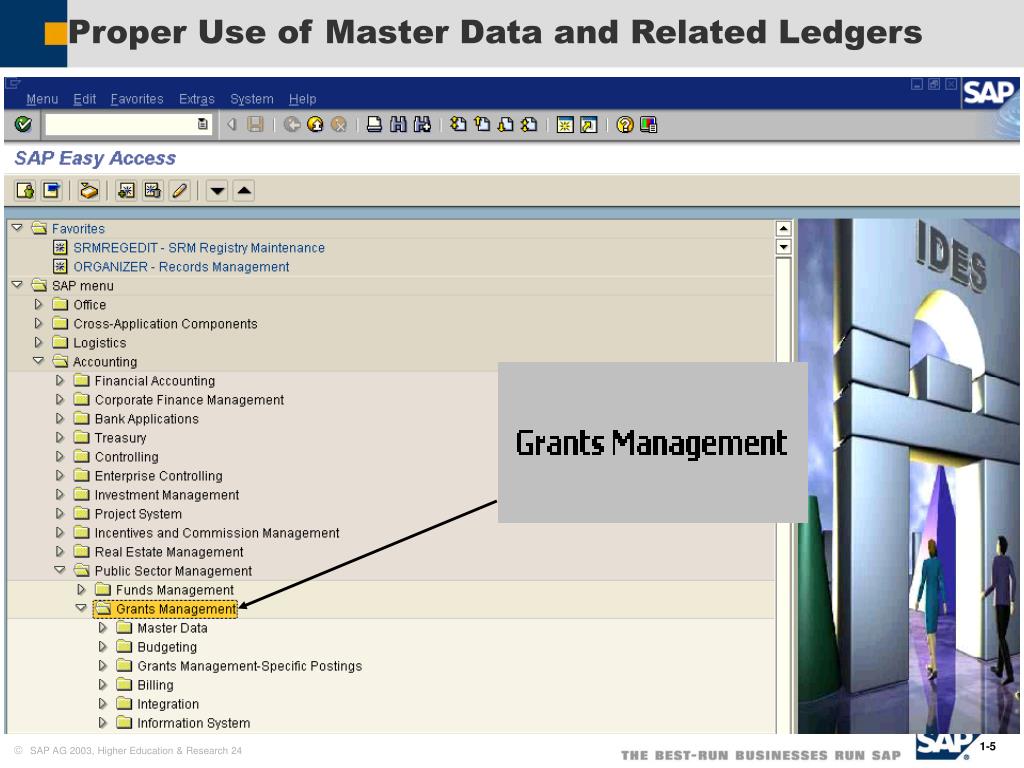Go to last page icon
The width and height of the screenshot is (1024, 768).
pyautogui.click(x=530, y=124)
